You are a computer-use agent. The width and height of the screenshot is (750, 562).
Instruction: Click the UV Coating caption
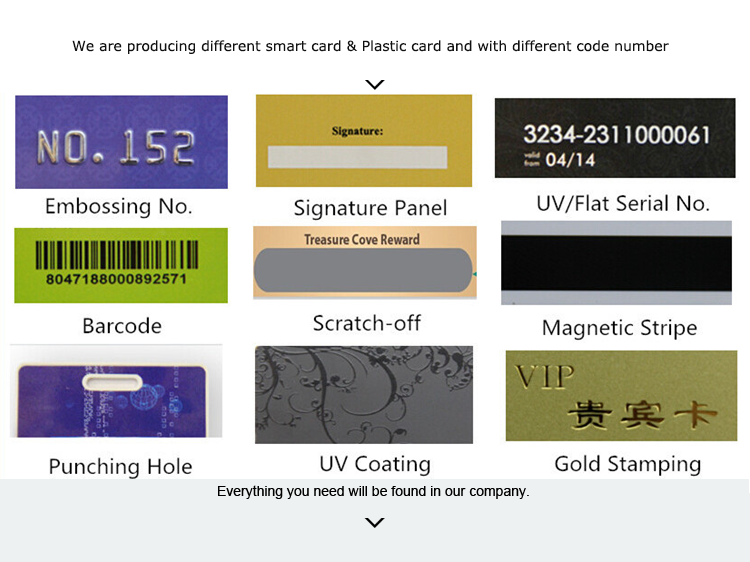tap(375, 464)
